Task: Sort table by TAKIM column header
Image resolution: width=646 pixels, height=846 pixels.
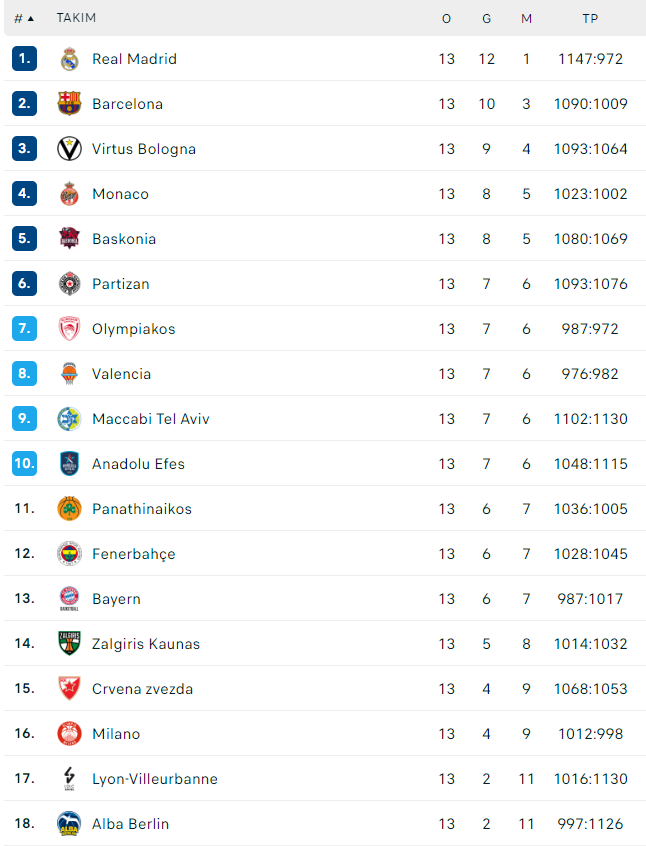Action: coord(76,18)
